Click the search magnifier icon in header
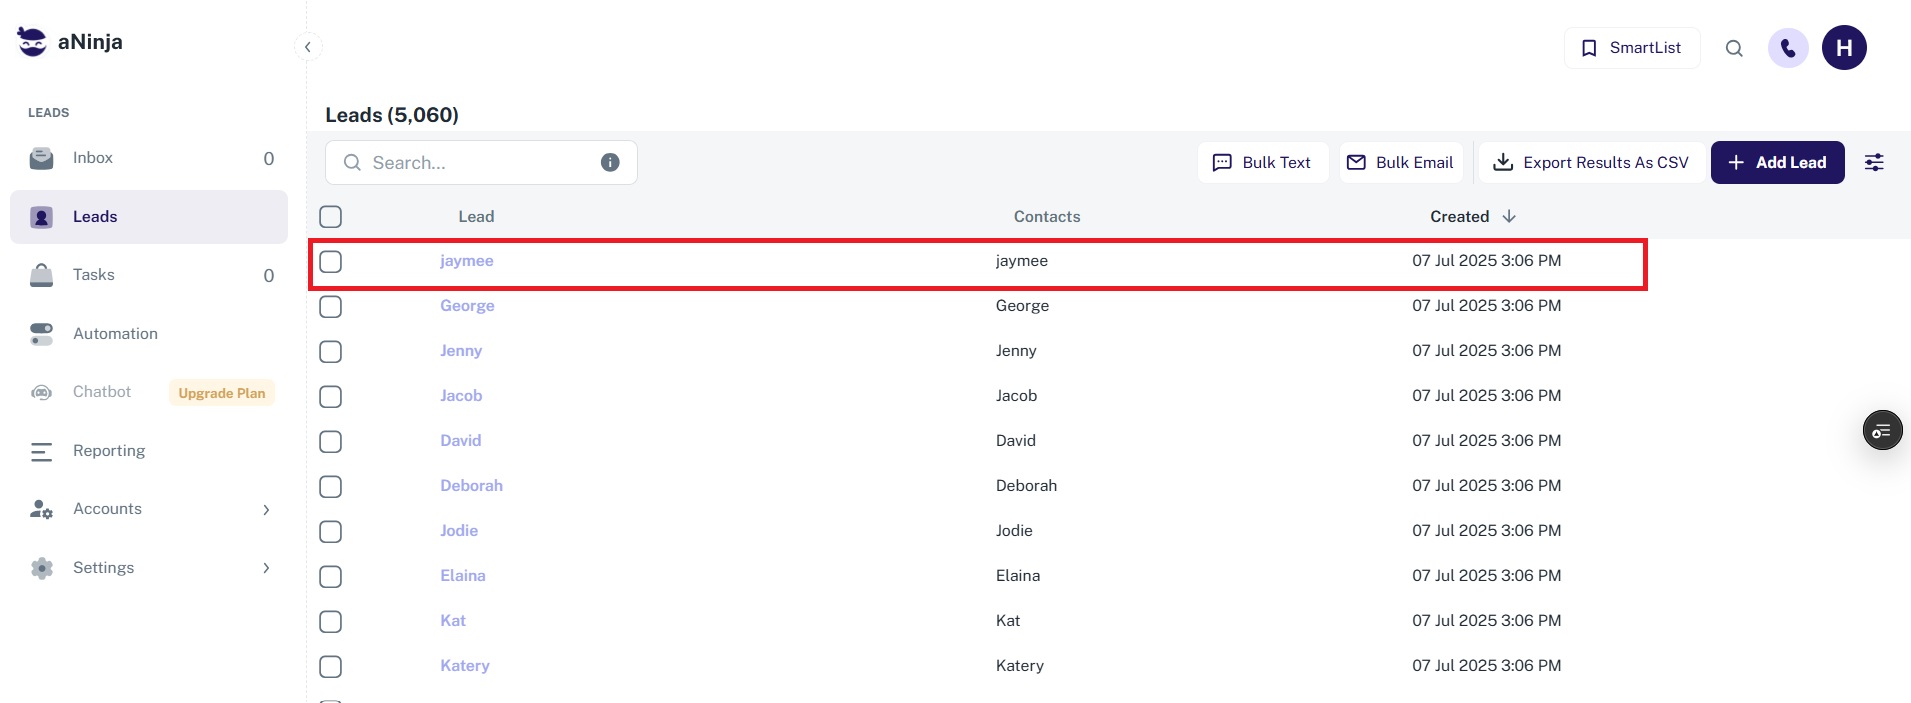Viewport: 1911px width, 703px height. point(1734,48)
